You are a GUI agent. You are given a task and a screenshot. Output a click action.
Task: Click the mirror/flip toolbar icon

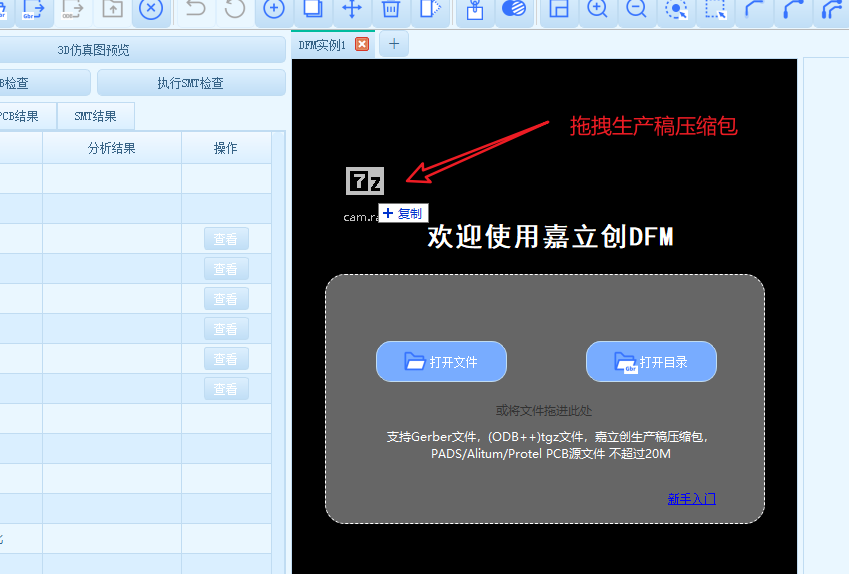(430, 9)
